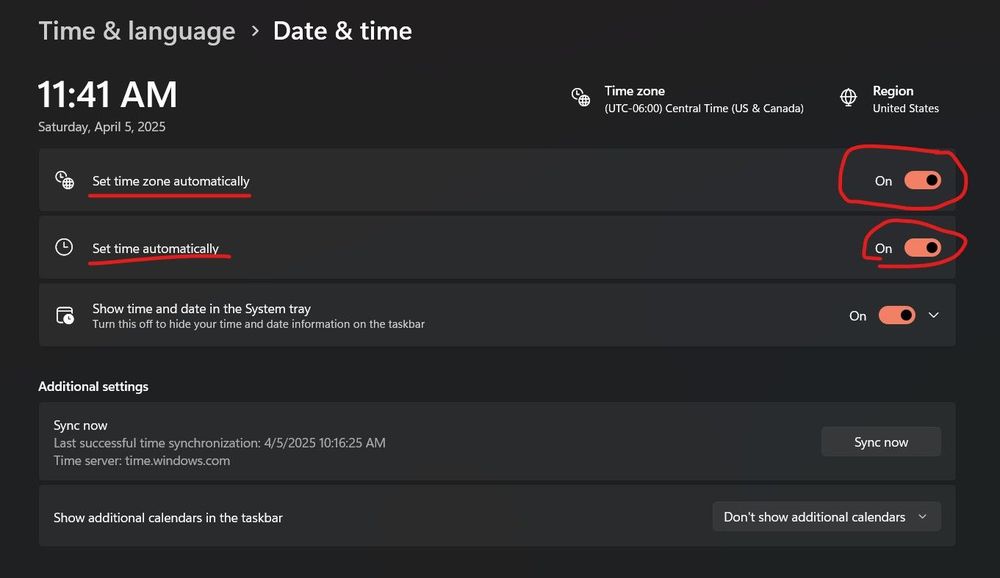Toggle Show time and date in the System tray
The height and width of the screenshot is (578, 1000).
895,314
